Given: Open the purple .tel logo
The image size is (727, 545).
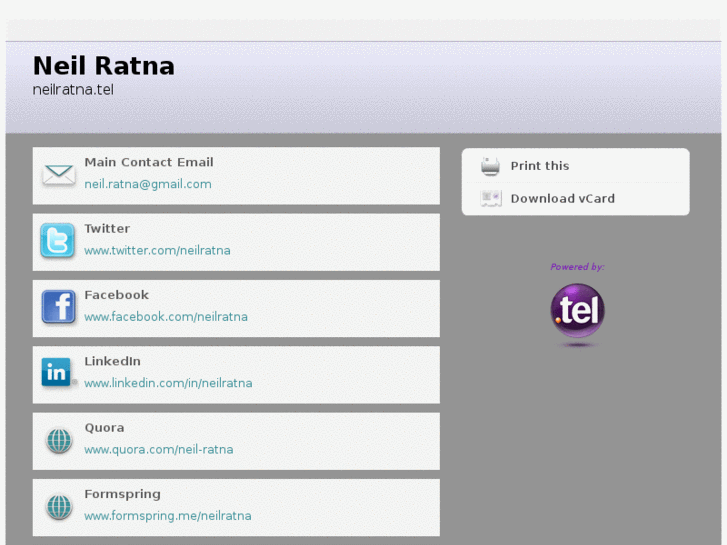Looking at the screenshot, I should 577,311.
